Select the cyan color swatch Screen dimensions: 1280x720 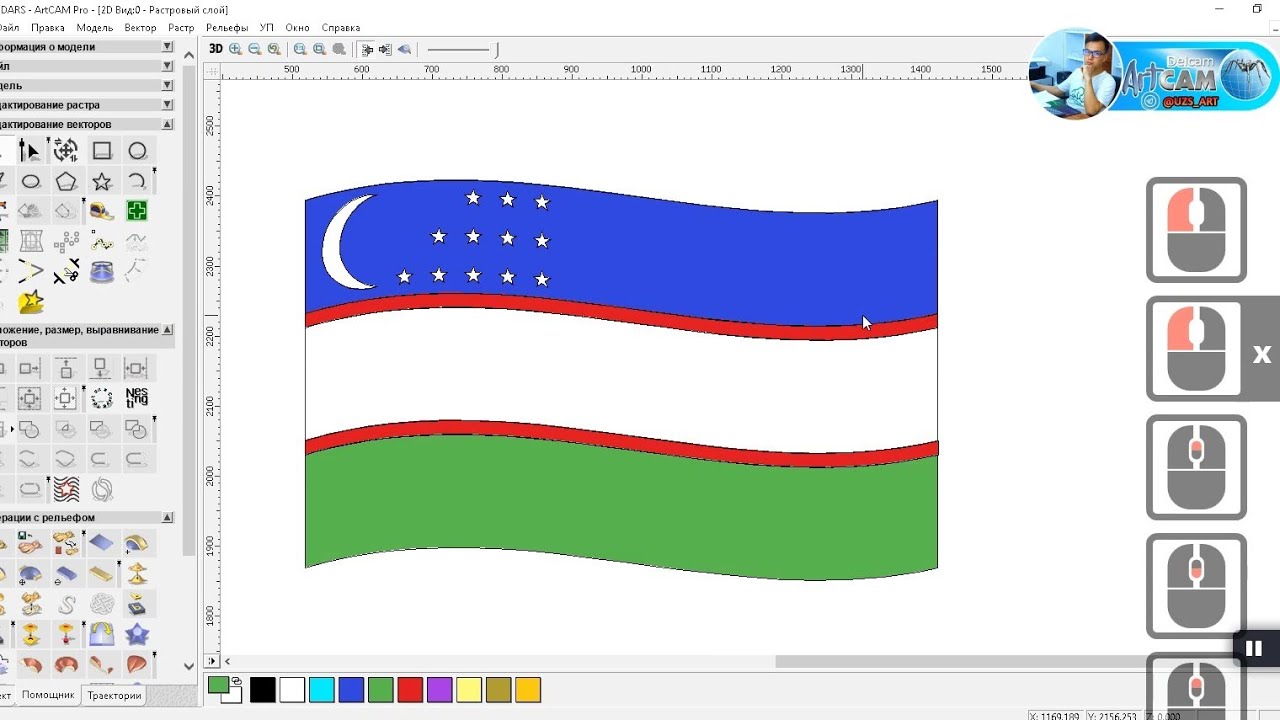(x=321, y=689)
